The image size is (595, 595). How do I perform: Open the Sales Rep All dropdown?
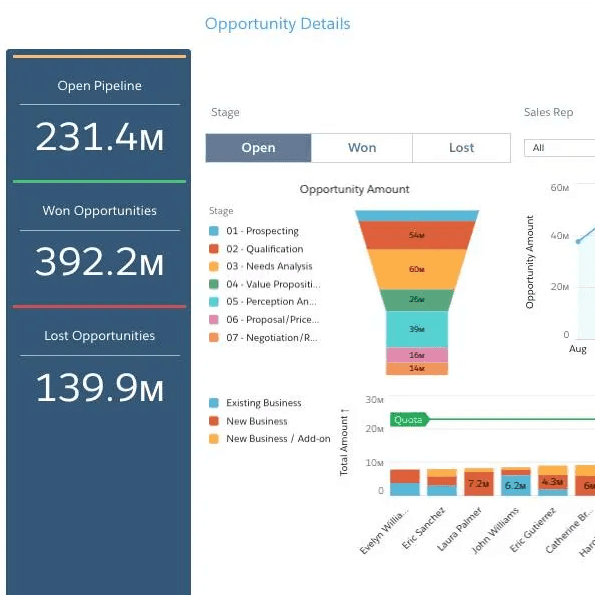560,148
